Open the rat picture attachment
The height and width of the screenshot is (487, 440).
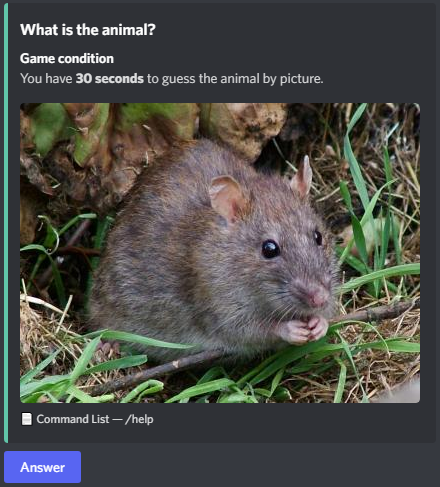click(x=220, y=253)
